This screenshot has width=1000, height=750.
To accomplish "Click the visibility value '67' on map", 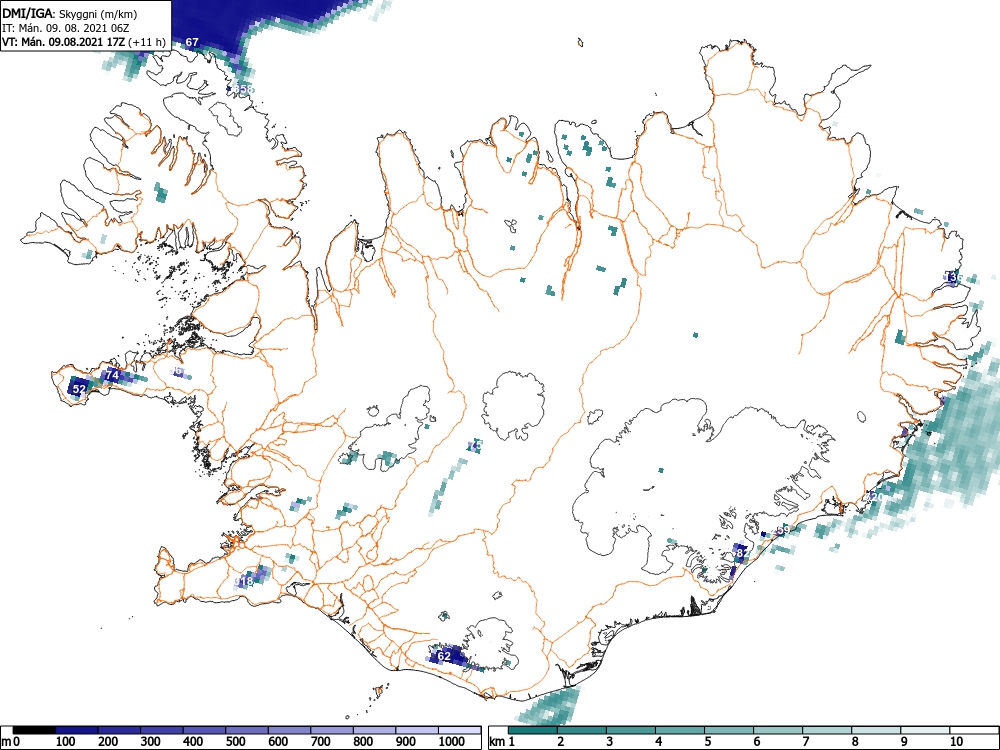I will pyautogui.click(x=192, y=42).
